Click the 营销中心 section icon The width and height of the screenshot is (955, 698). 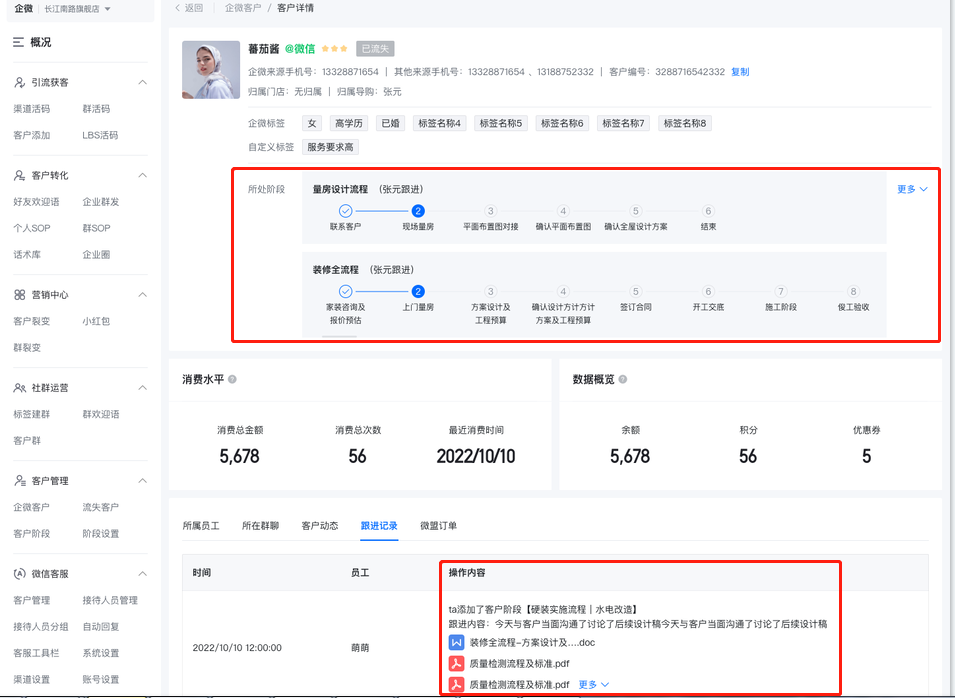(19, 295)
